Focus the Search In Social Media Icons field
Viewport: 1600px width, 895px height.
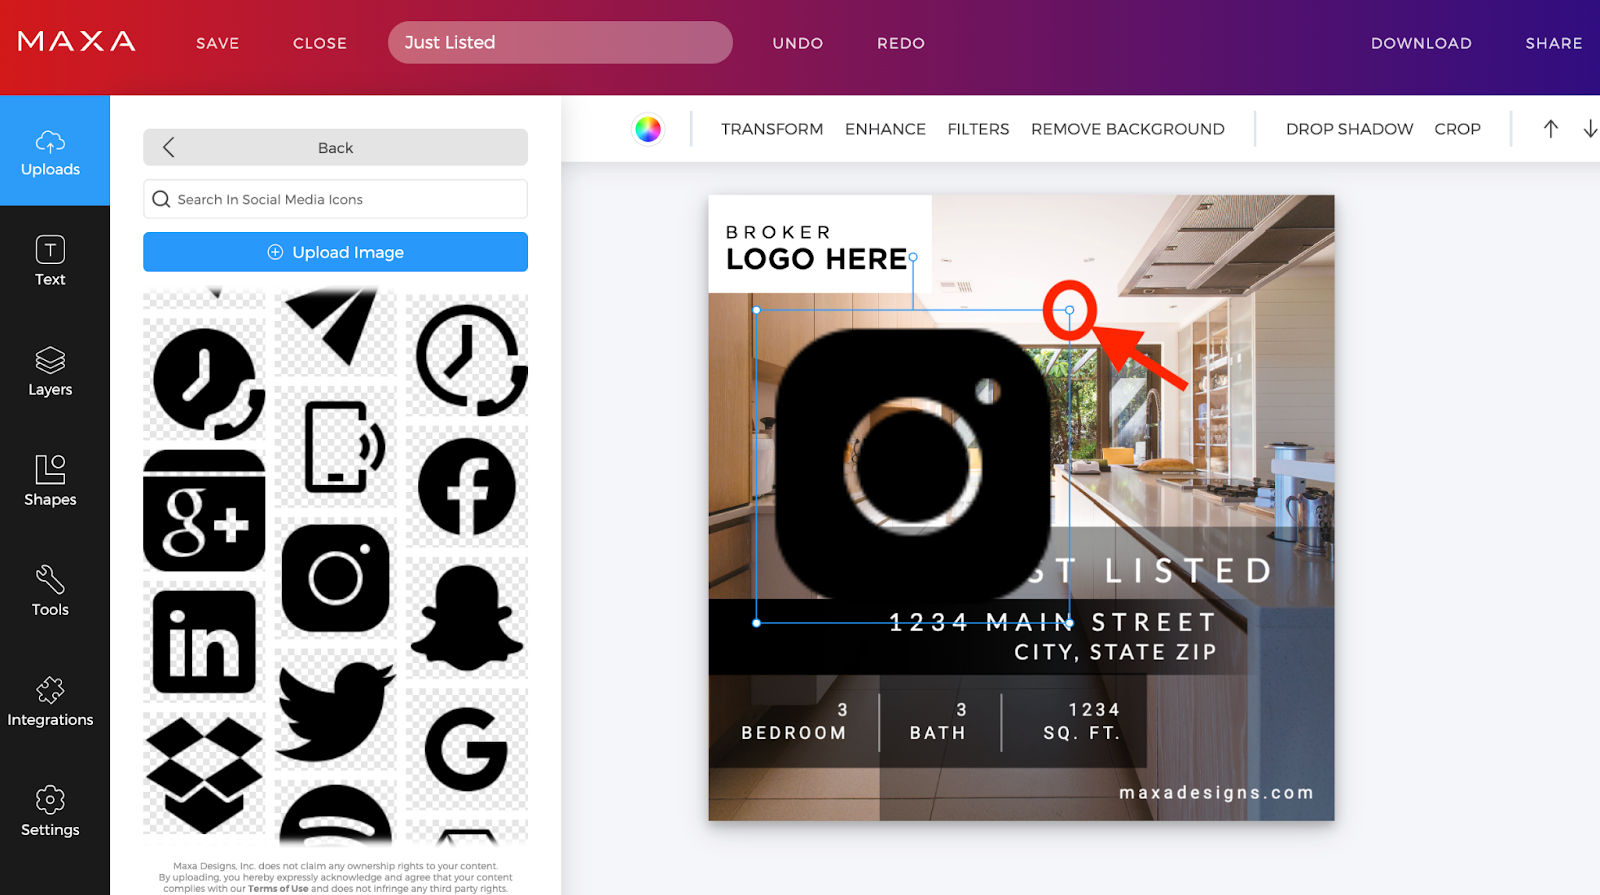335,199
